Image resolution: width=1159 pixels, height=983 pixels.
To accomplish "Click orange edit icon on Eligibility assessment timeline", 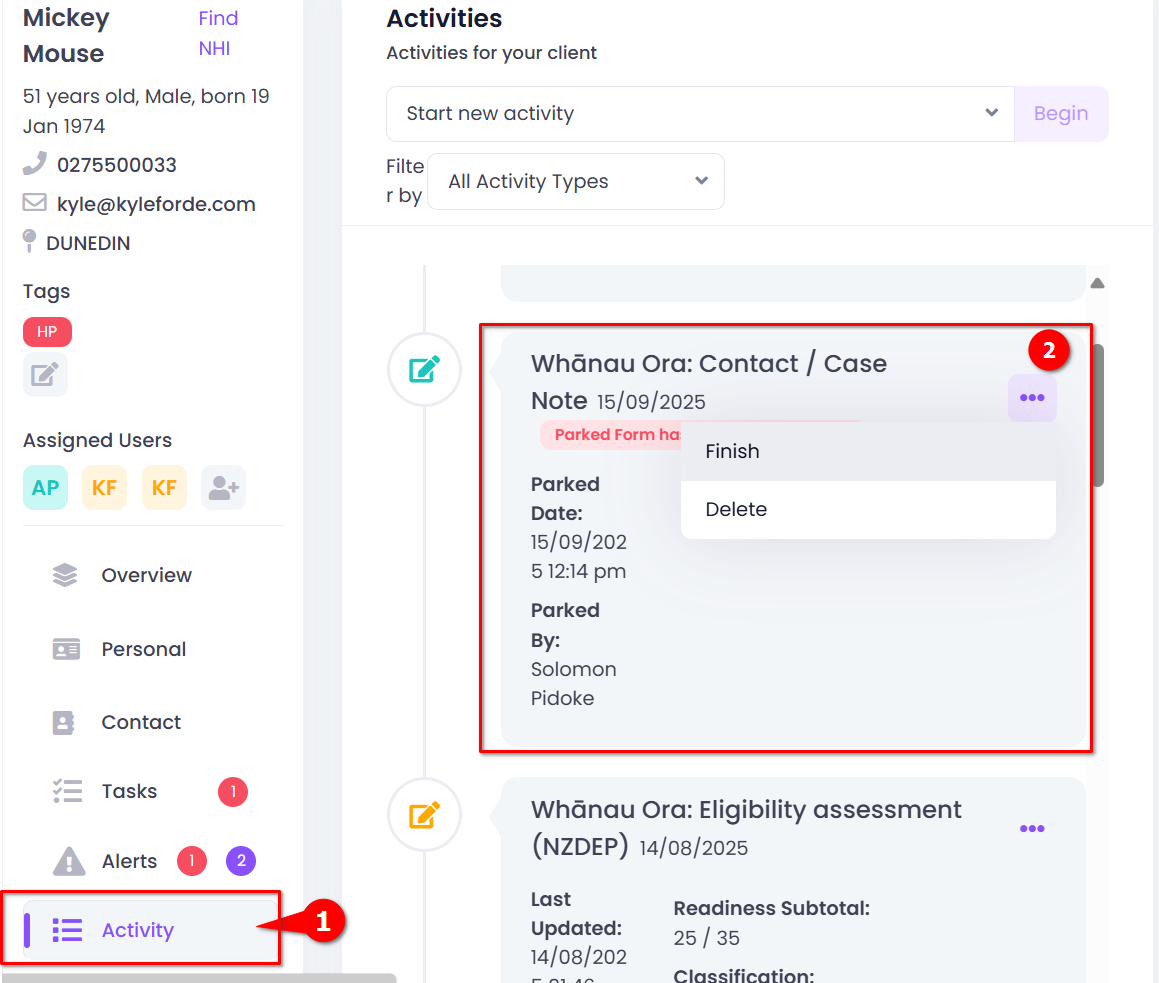I will [x=424, y=814].
